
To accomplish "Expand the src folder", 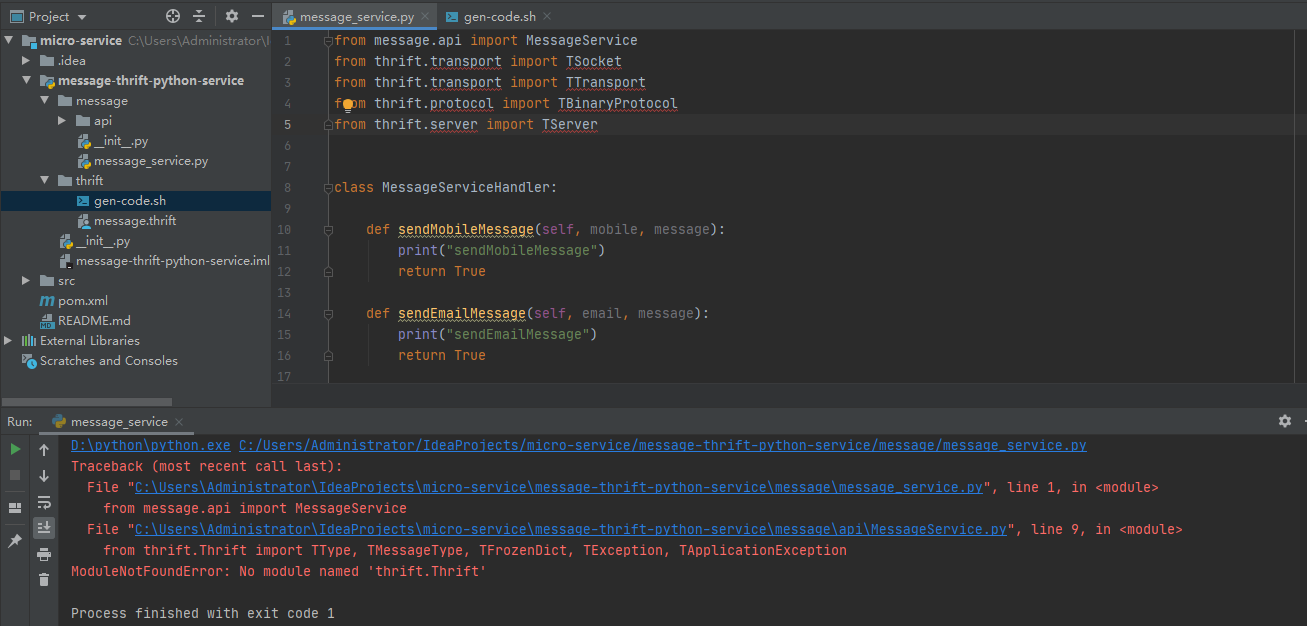I will coord(26,281).
